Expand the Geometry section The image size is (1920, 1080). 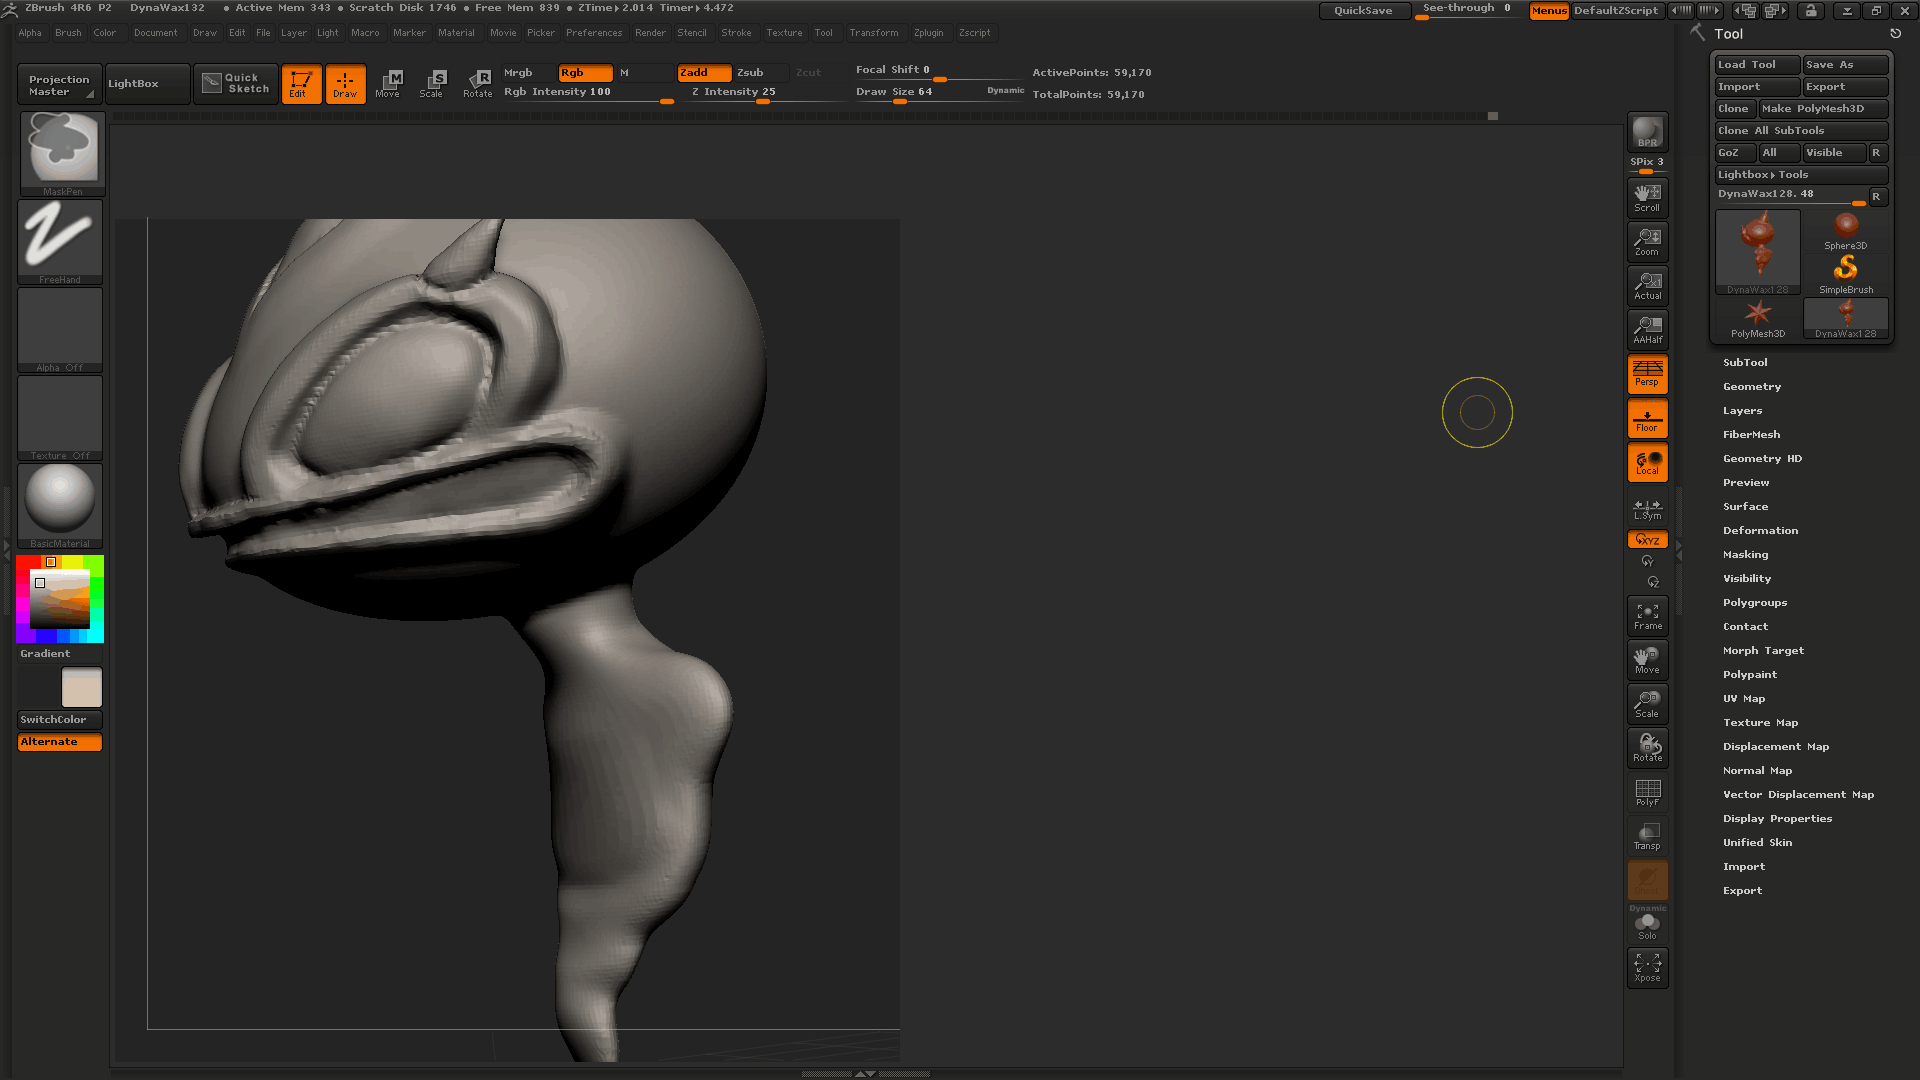coord(1751,387)
